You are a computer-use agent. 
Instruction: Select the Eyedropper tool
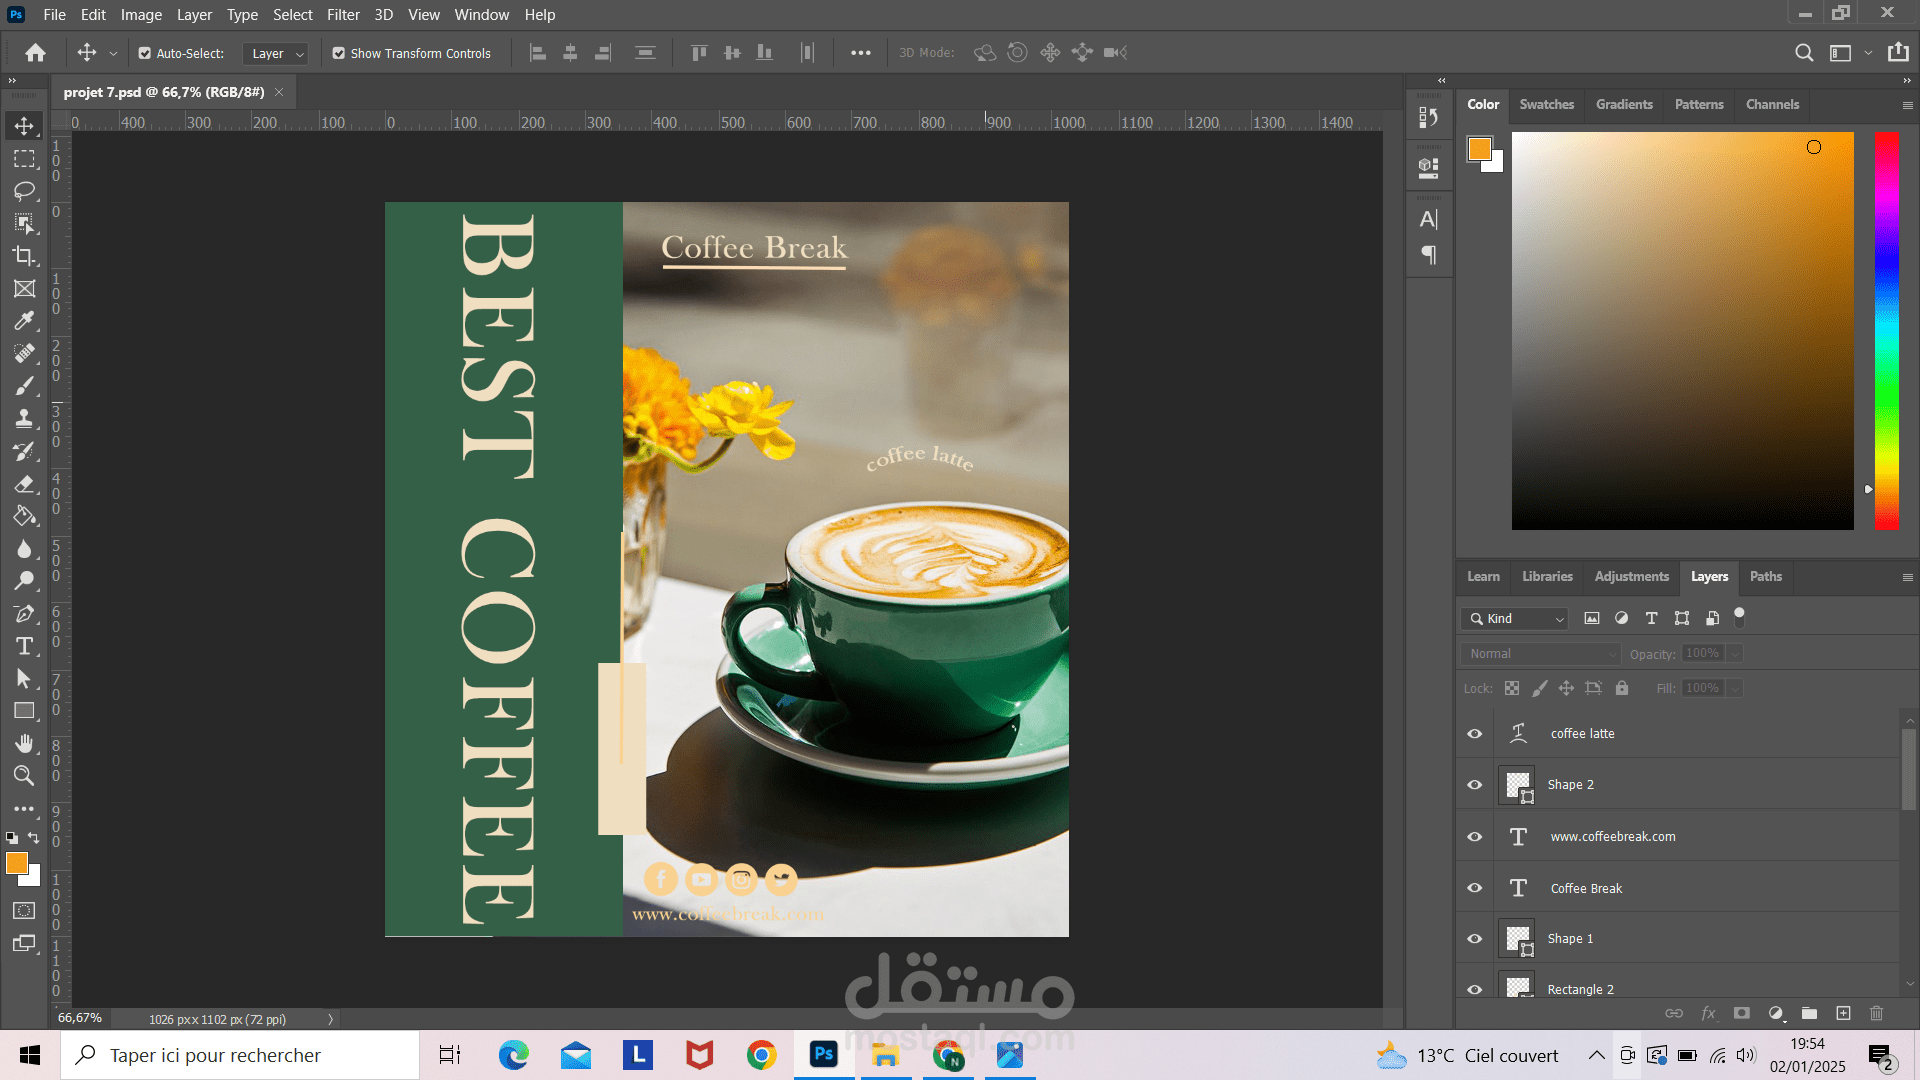click(x=24, y=321)
